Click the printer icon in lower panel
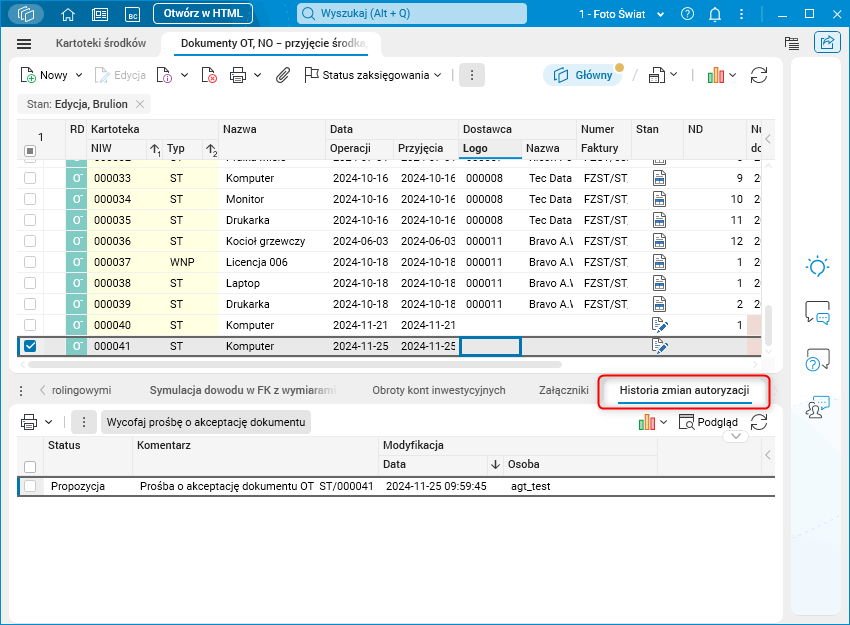850x625 pixels. point(29,422)
